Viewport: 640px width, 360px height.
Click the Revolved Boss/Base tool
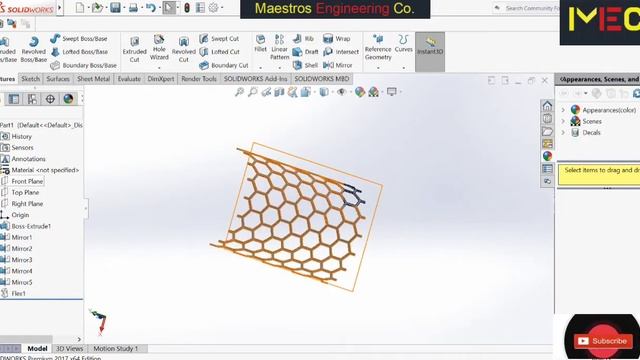(x=33, y=49)
